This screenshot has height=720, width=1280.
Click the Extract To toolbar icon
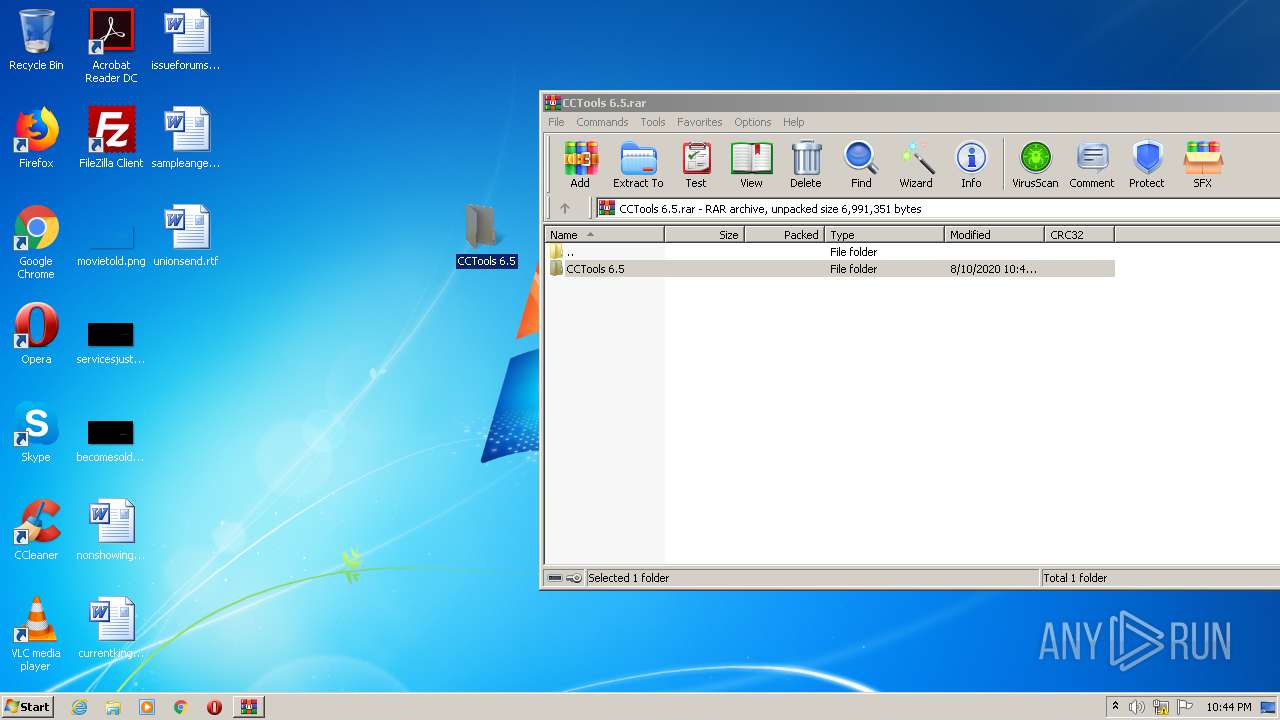pos(638,165)
